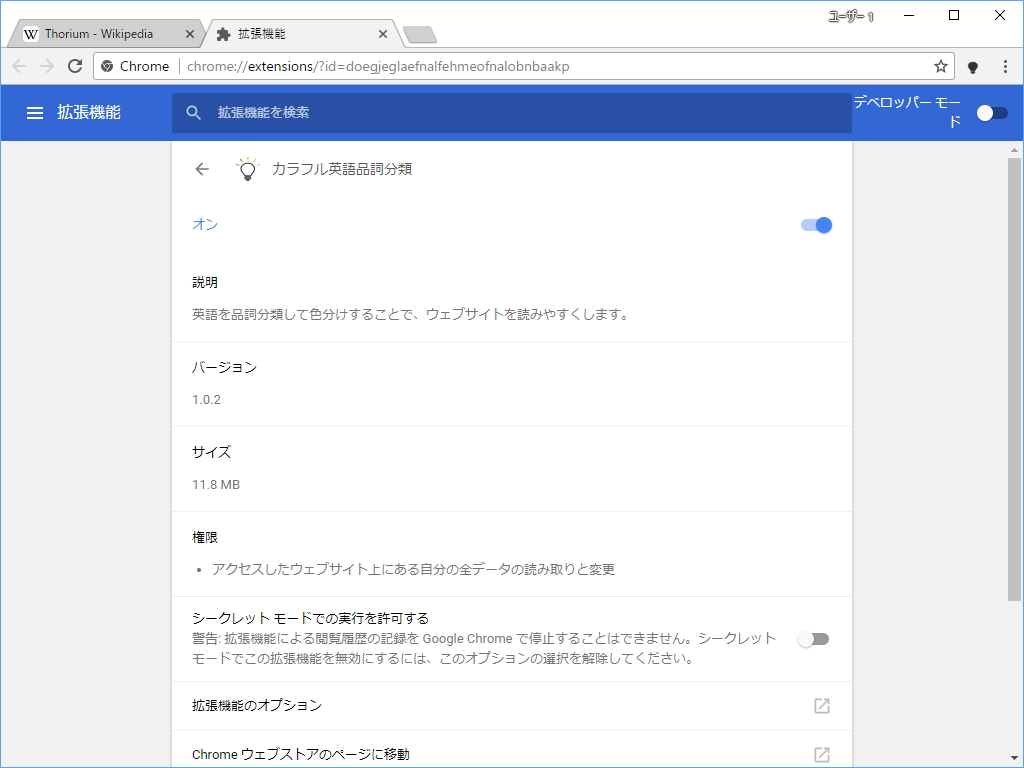Open the ユーザー 1 profile menu
Screen dimensions: 1024x768
(849, 16)
